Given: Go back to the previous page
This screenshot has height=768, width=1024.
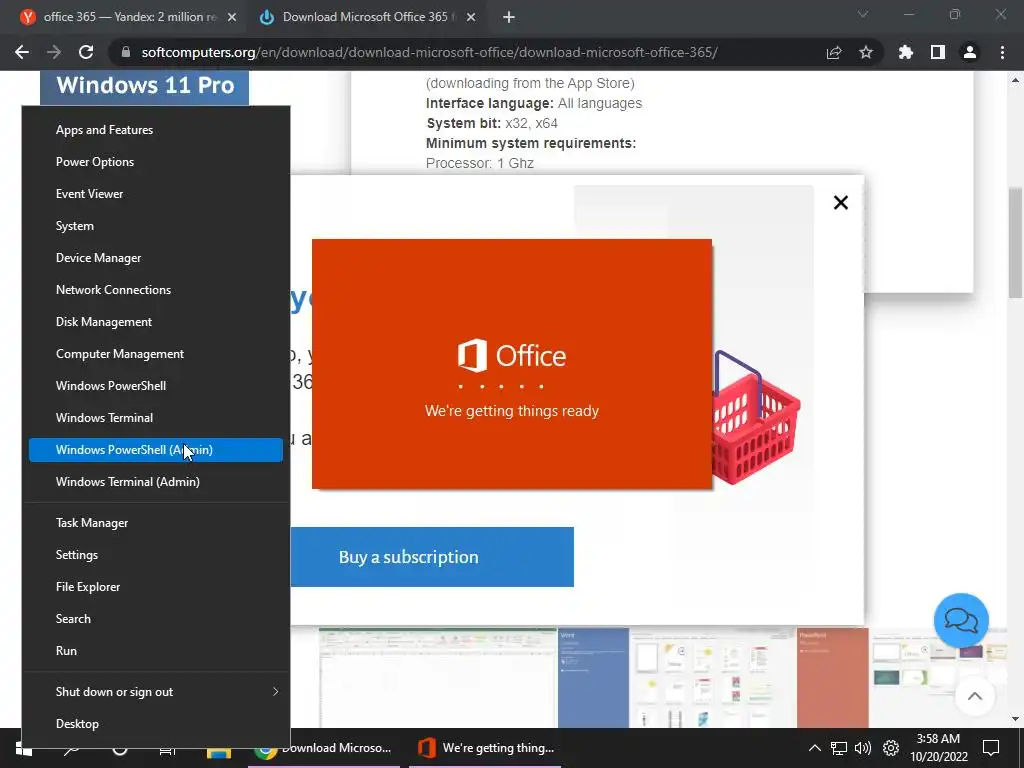Looking at the screenshot, I should pyautogui.click(x=22, y=52).
